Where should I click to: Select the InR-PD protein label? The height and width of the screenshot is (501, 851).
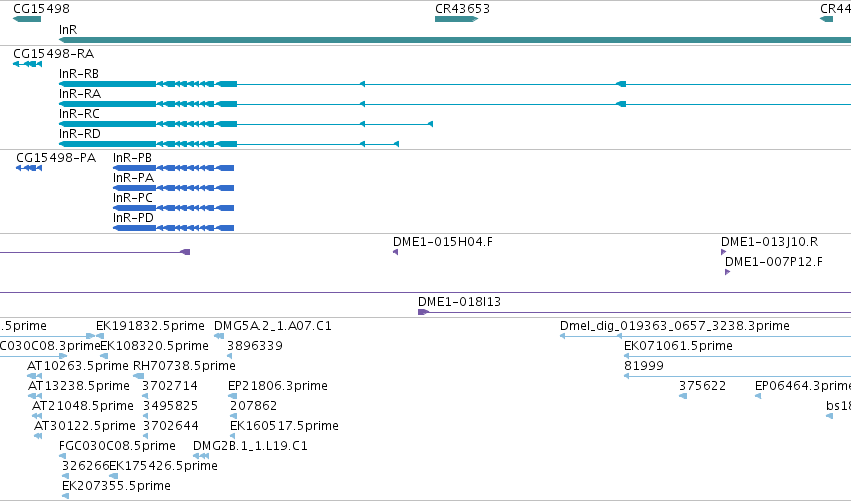click(x=134, y=218)
